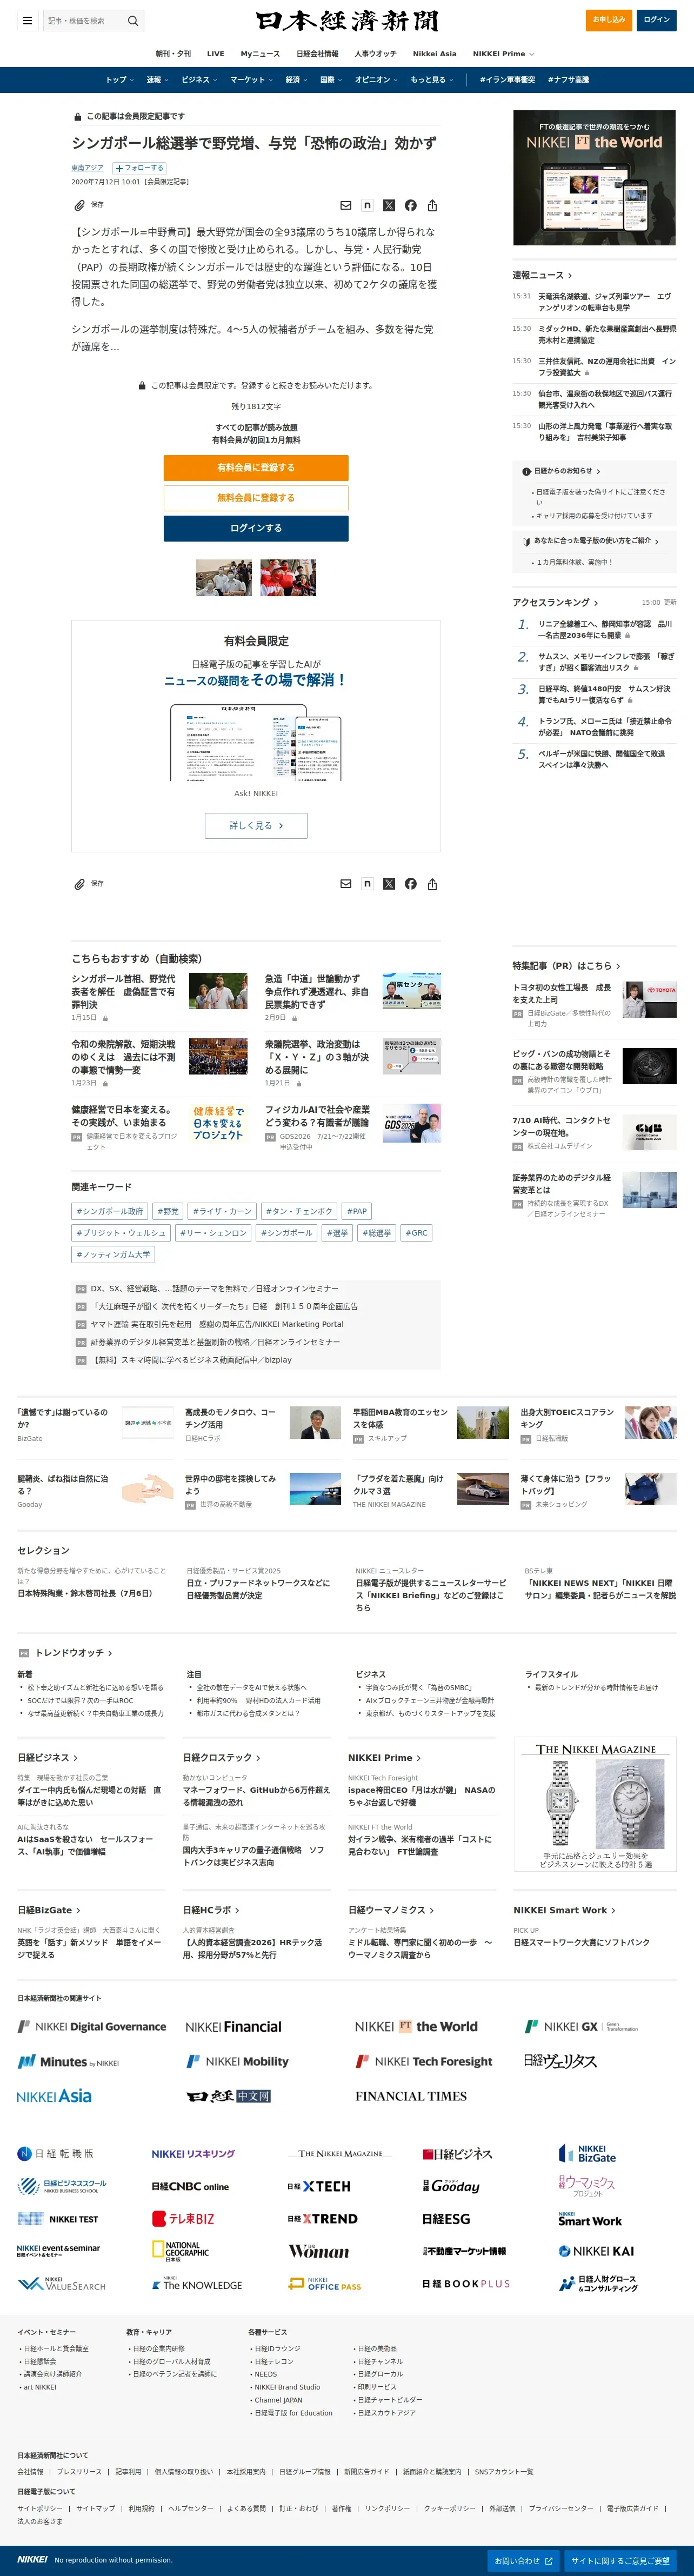The image size is (694, 2576).
Task: Open the NIKKEI Value Search logo
Action: click(61, 2284)
